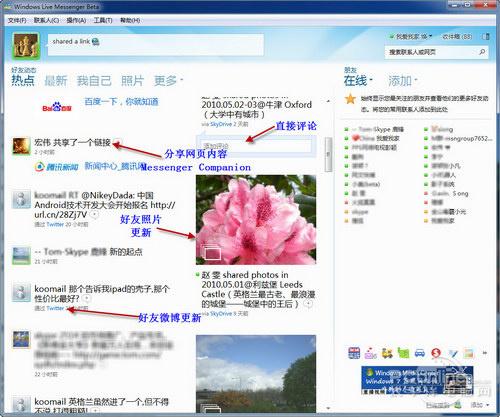
Task: Open the sky and trees photo
Action: (x=256, y=374)
